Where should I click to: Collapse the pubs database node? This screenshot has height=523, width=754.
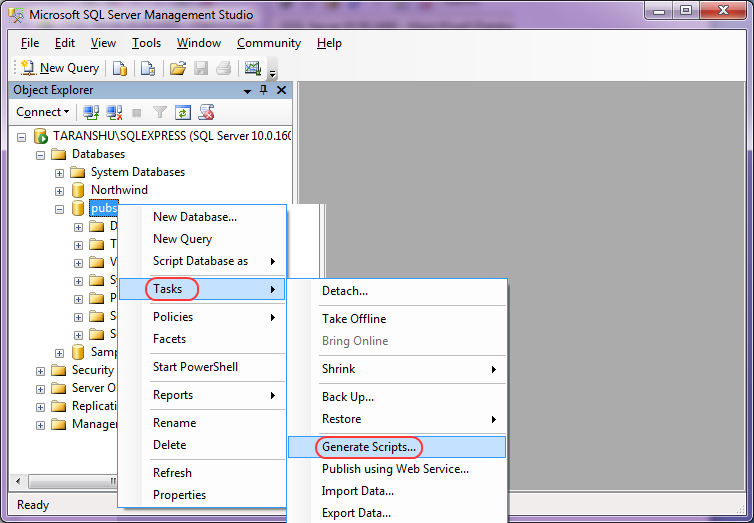pos(59,209)
